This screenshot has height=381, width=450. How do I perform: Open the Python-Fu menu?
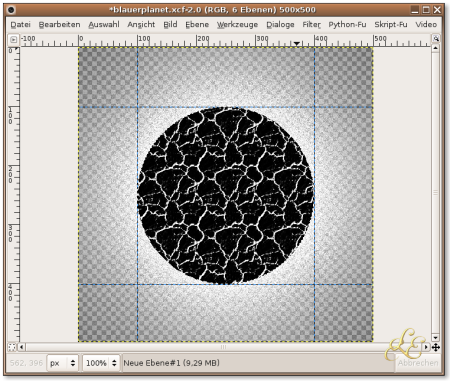[347, 25]
